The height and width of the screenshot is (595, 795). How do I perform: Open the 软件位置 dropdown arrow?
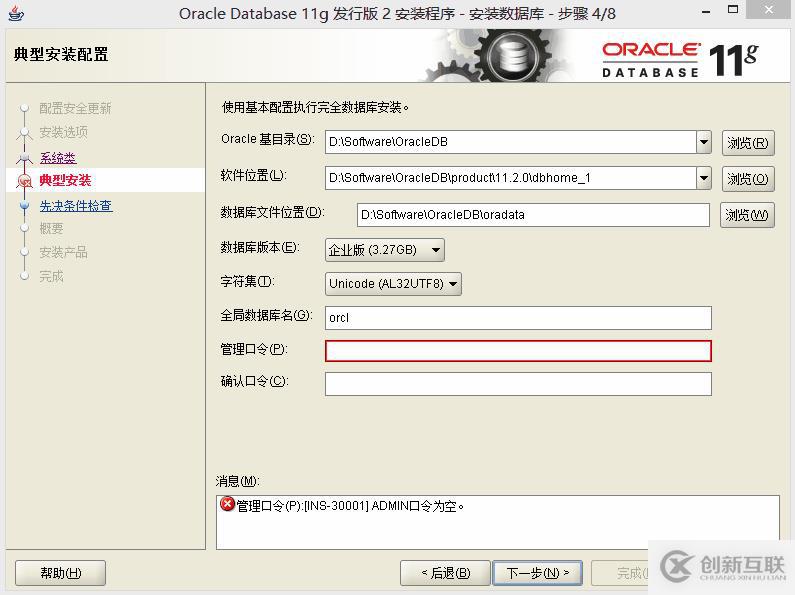704,178
